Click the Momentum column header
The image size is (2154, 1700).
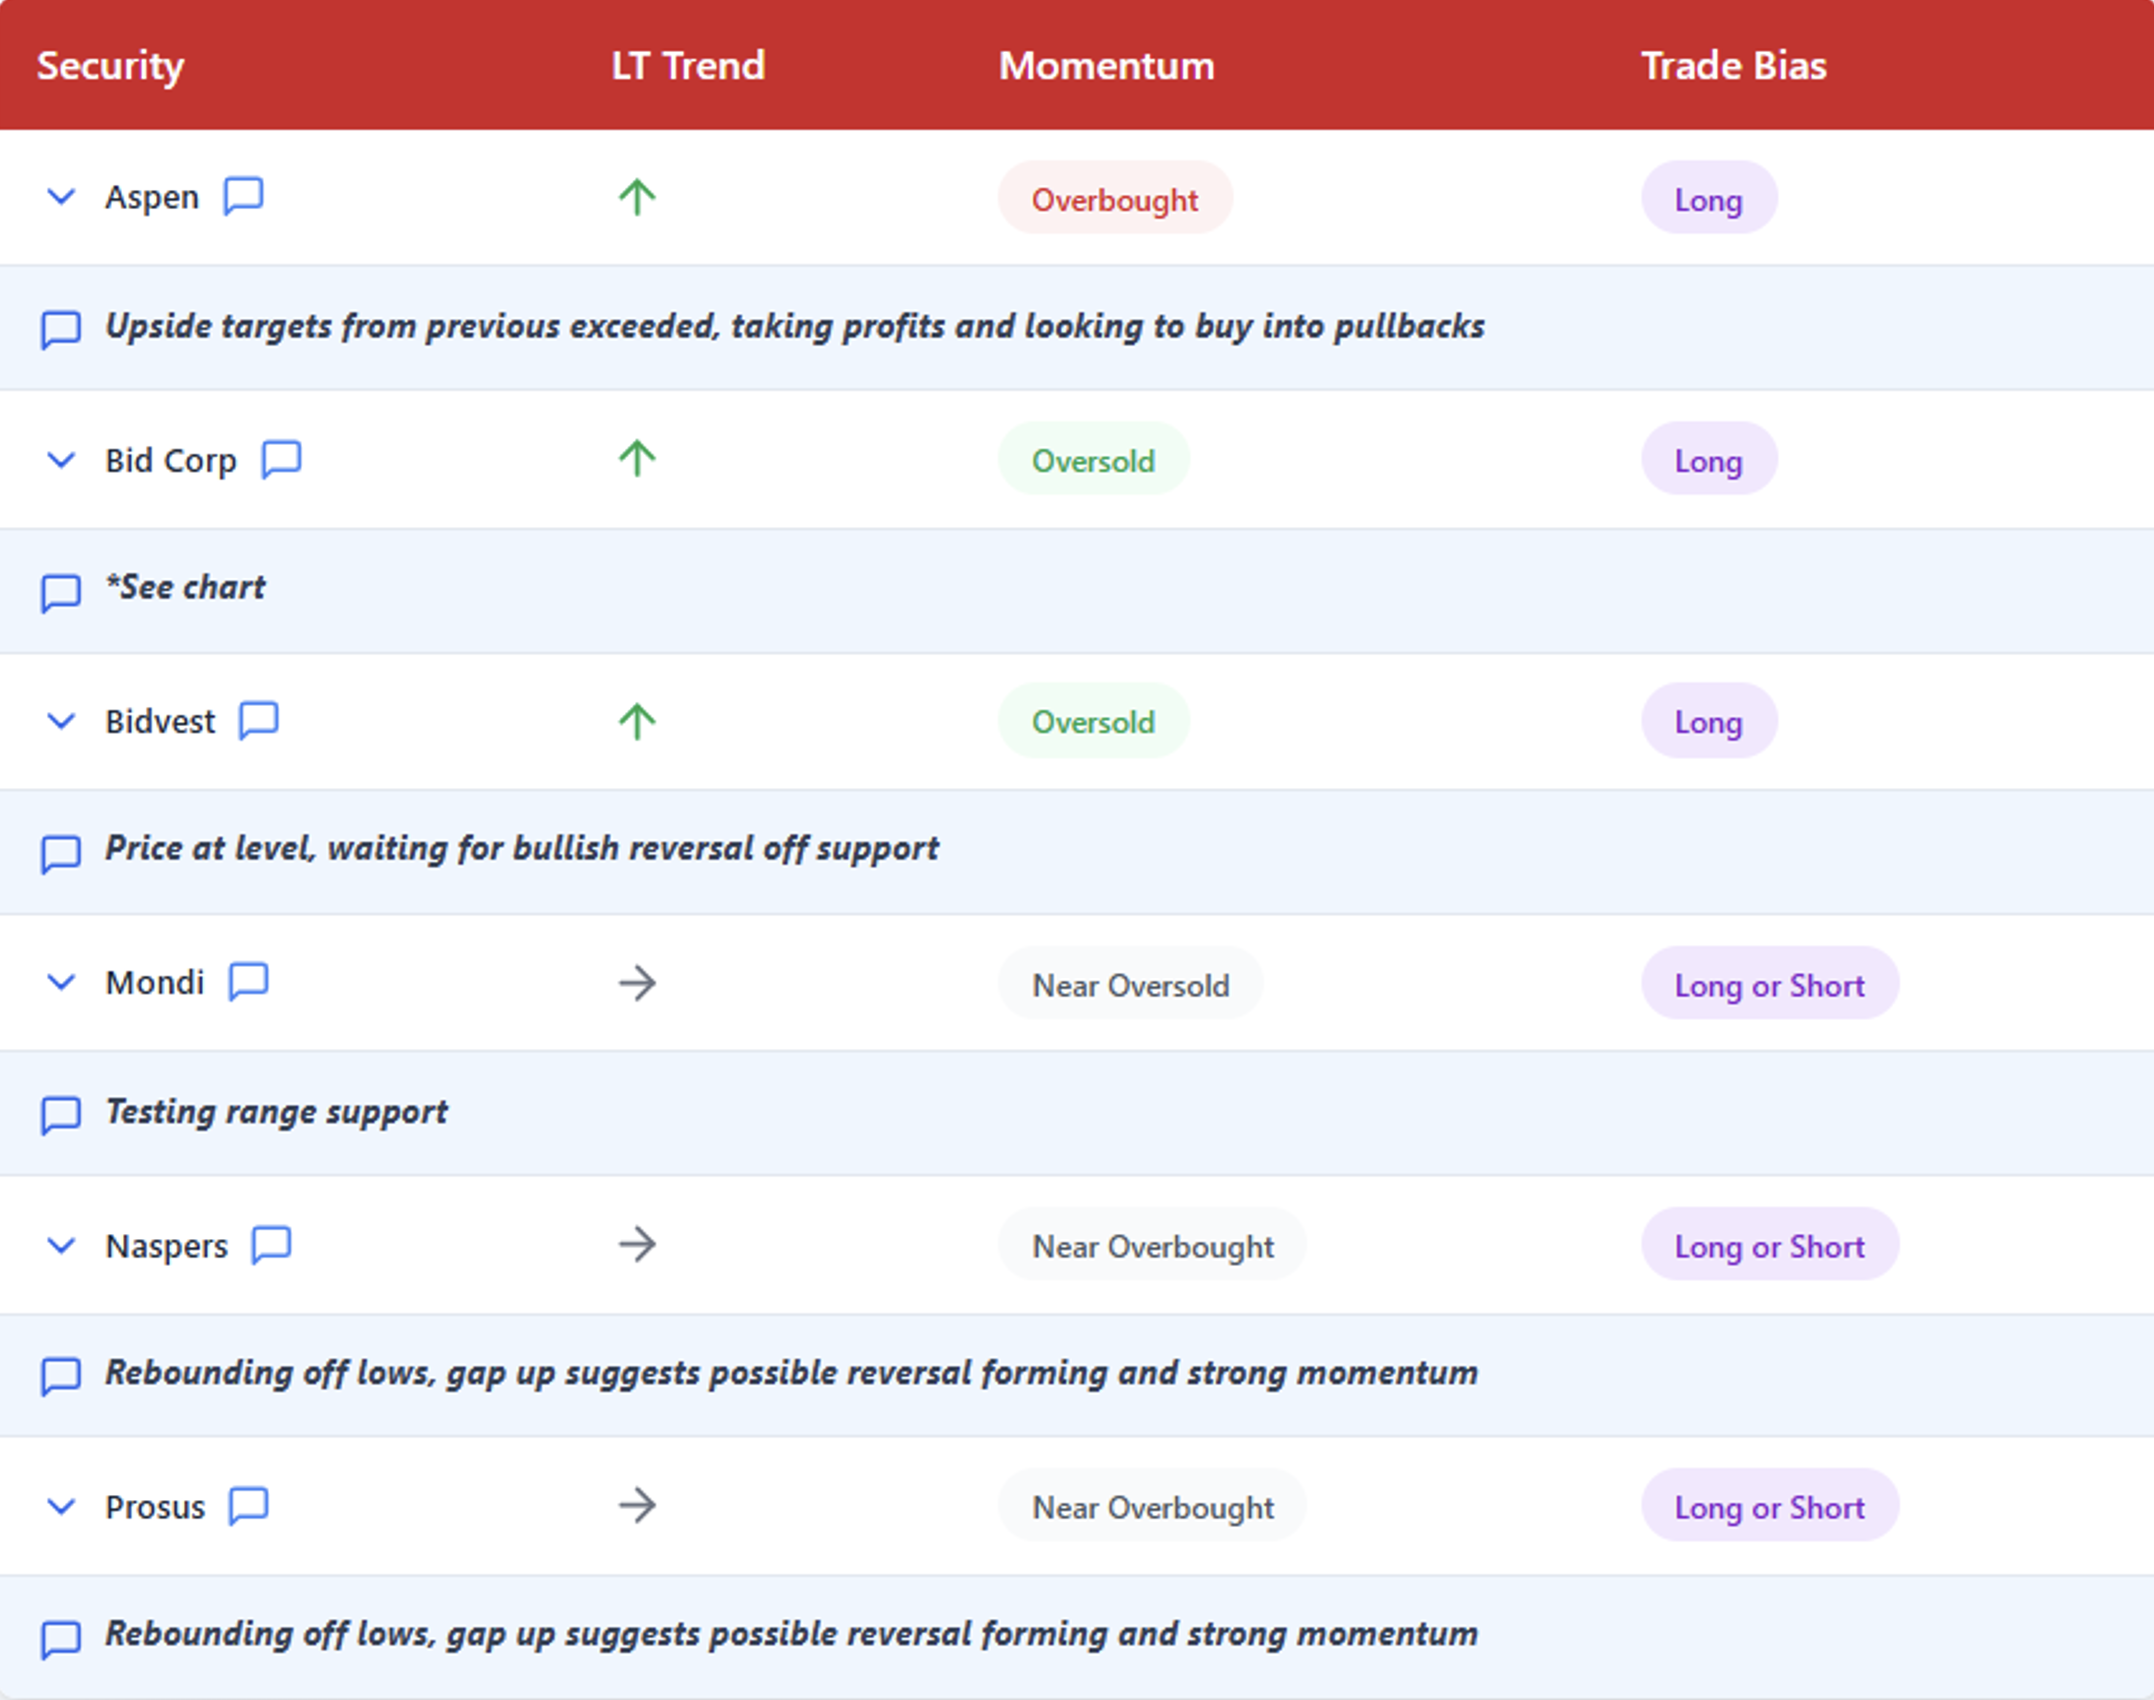coord(1106,66)
